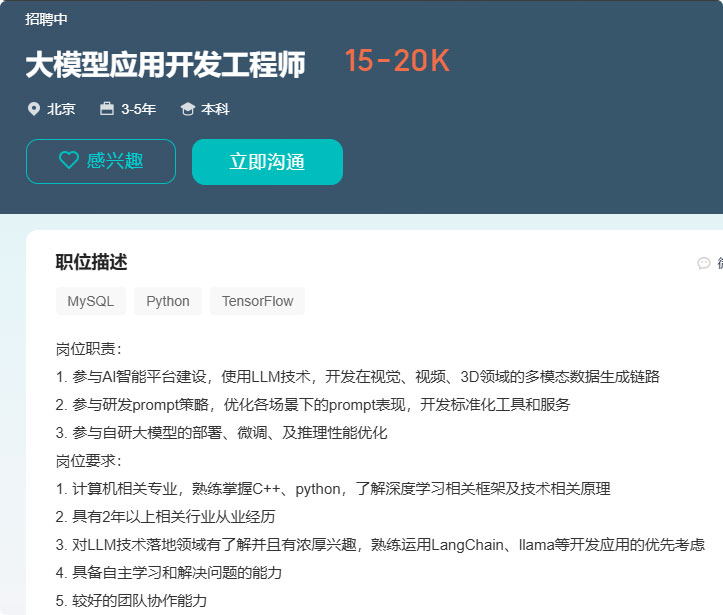
Task: Click the chat bubble icon near 职位描述
Action: coord(704,263)
